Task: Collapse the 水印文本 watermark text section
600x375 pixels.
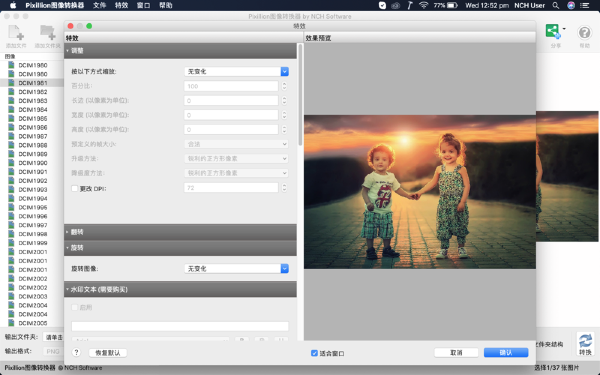Action: pos(180,289)
